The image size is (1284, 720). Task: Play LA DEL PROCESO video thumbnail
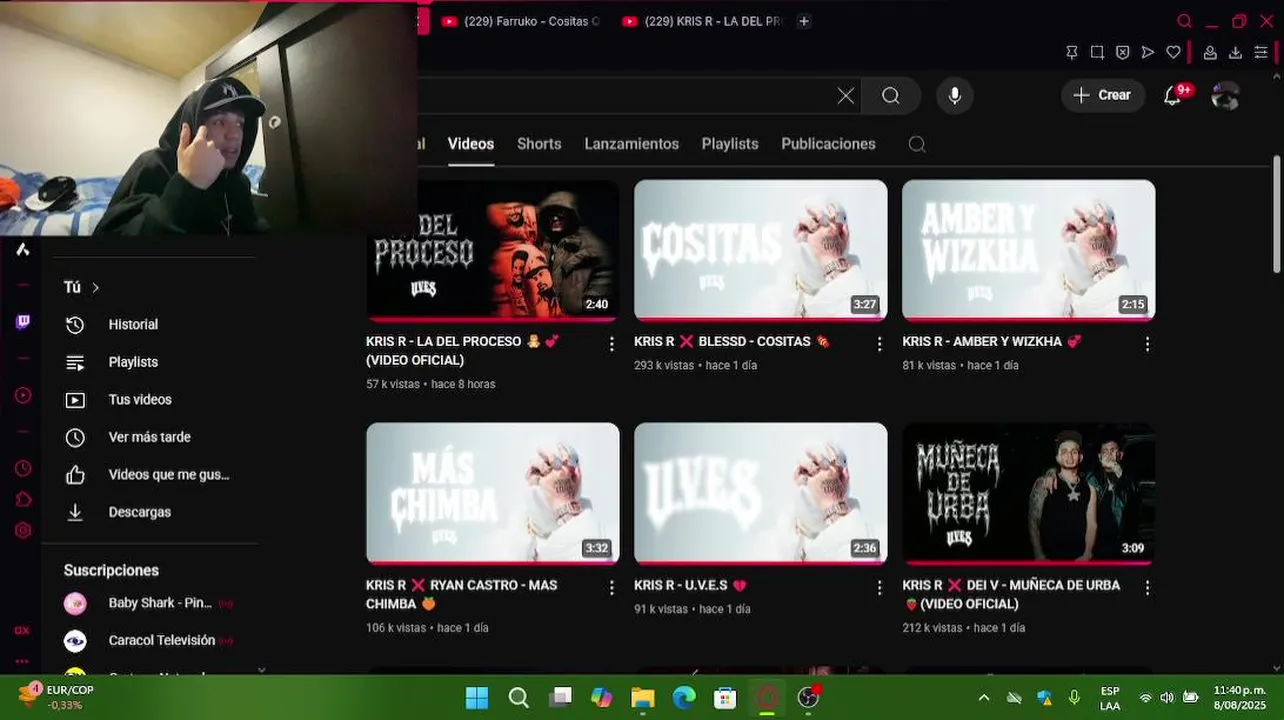(492, 249)
